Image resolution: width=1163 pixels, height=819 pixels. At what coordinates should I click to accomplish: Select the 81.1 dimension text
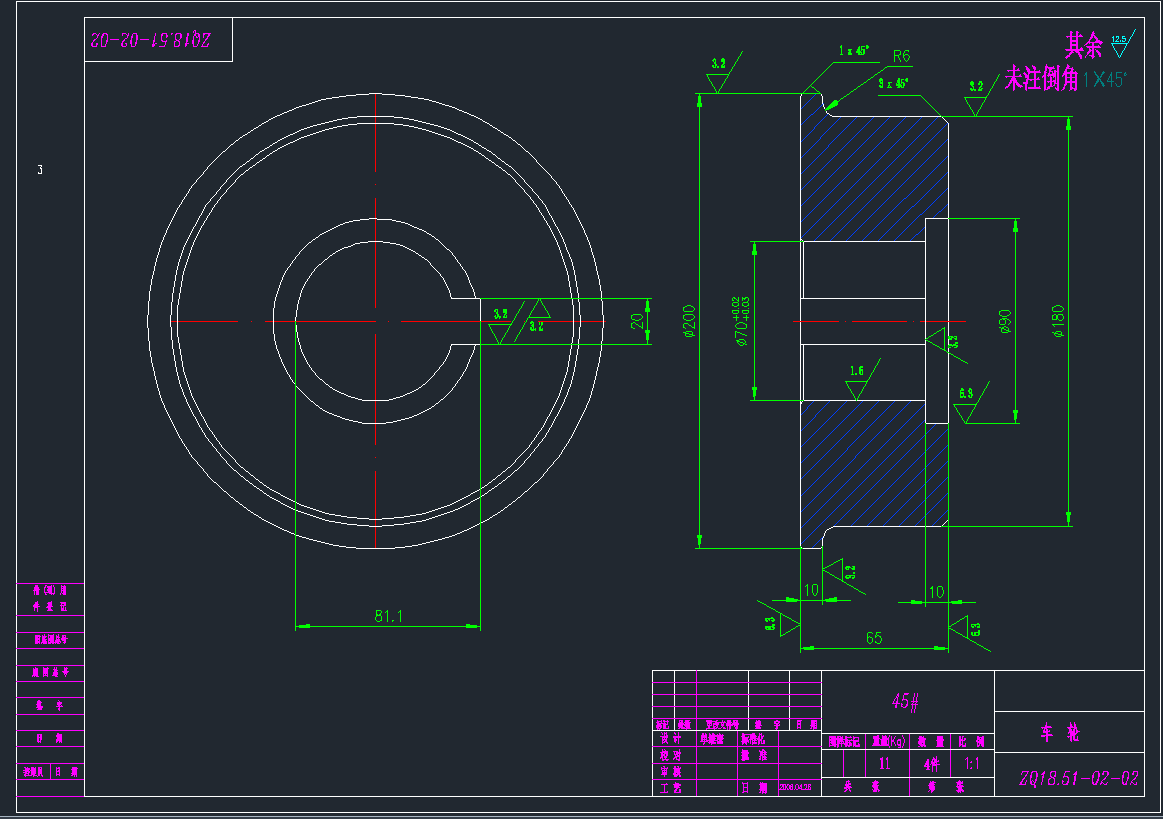tap(388, 617)
